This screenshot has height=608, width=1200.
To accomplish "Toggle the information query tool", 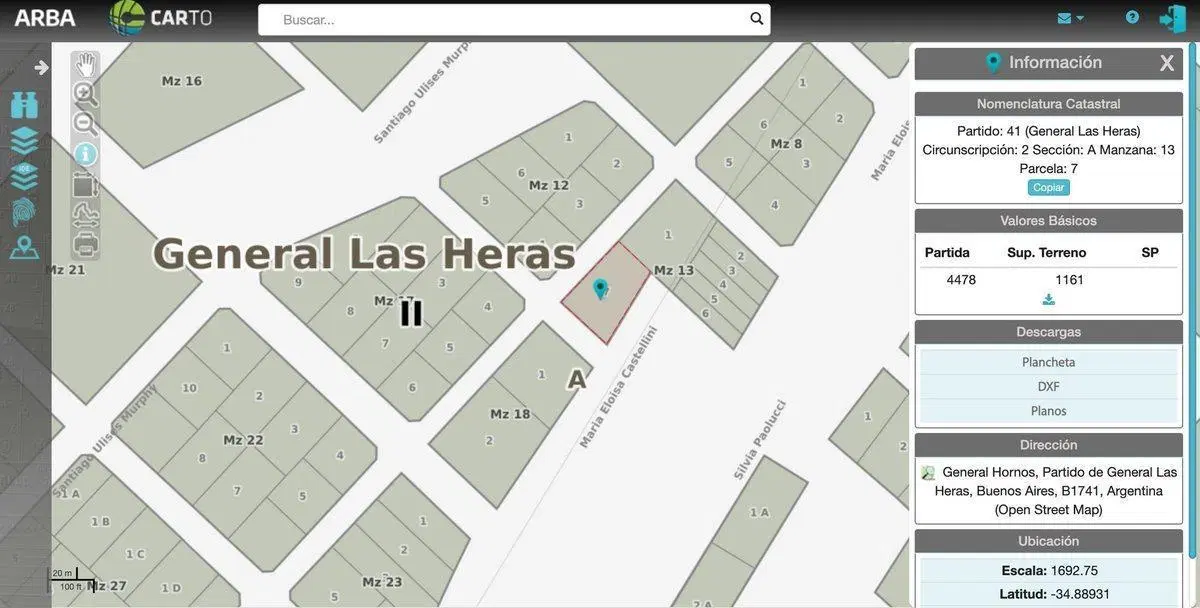I will point(86,154).
